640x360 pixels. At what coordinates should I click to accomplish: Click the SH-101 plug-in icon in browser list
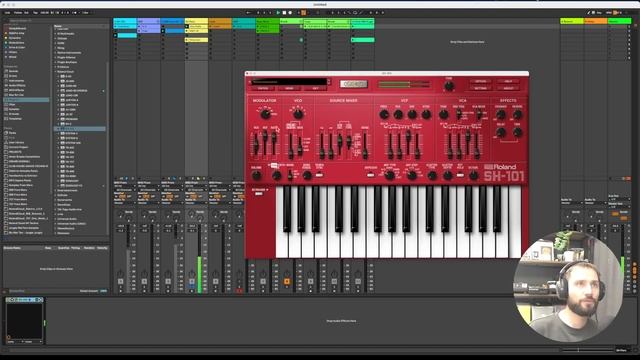(x=63, y=129)
